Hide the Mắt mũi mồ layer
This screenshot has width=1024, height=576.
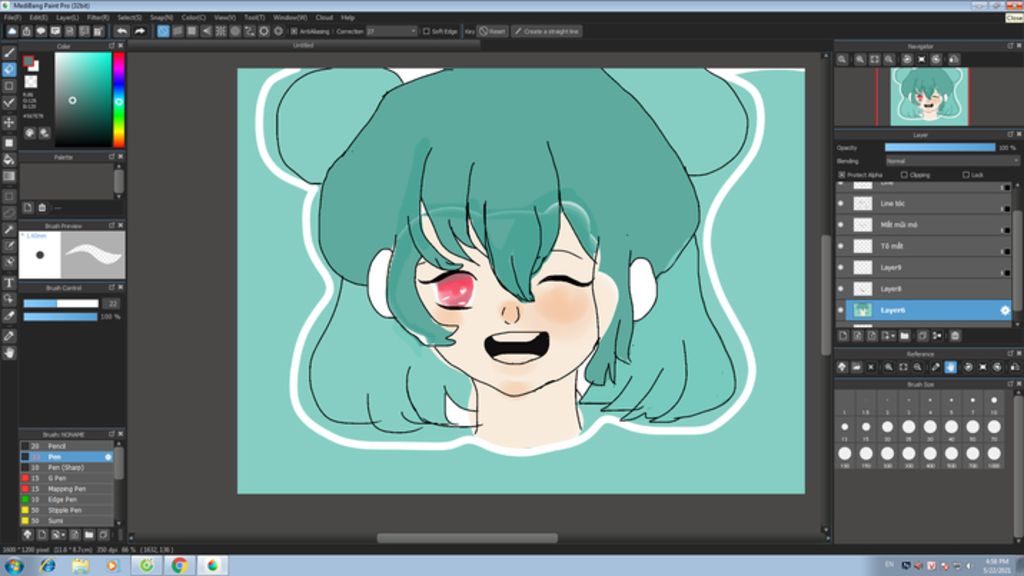coord(840,225)
